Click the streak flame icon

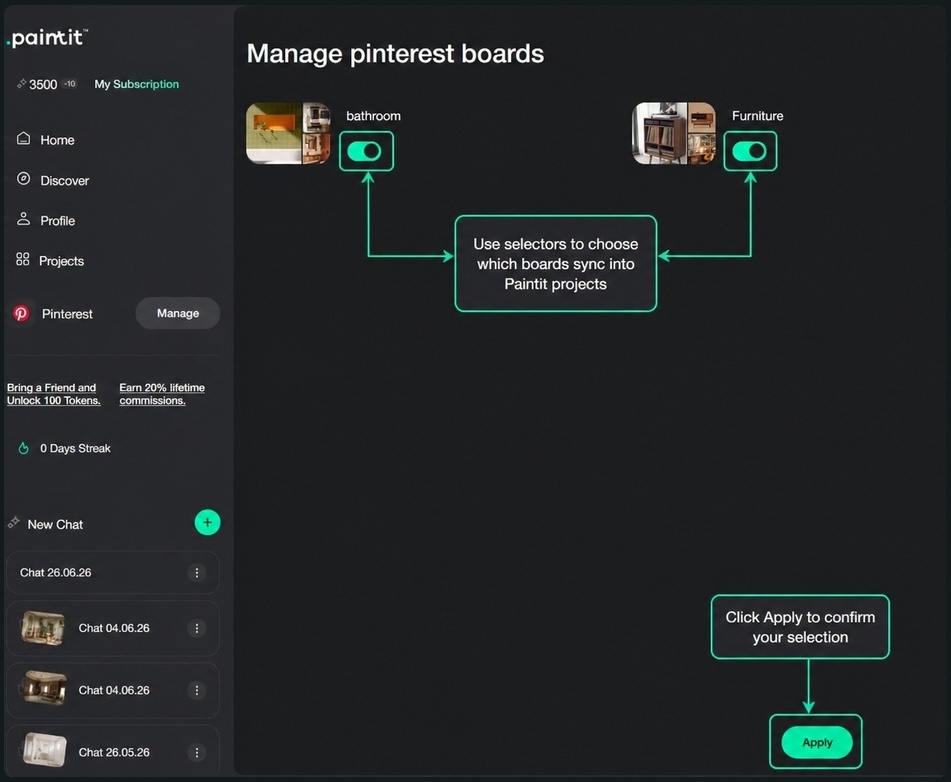(x=24, y=448)
